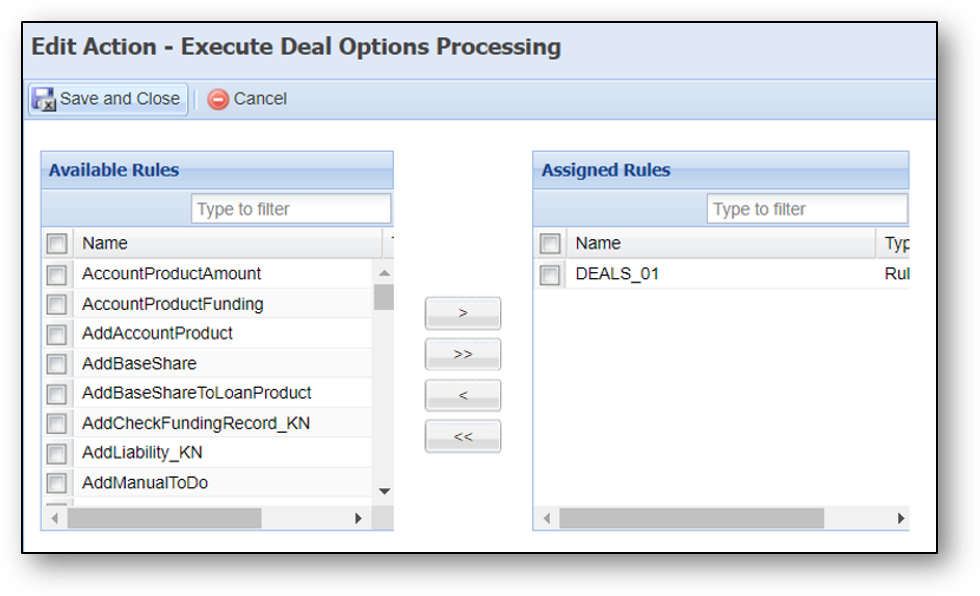
Task: Select the DEALS_01 assigned rule checkbox
Action: click(x=549, y=274)
